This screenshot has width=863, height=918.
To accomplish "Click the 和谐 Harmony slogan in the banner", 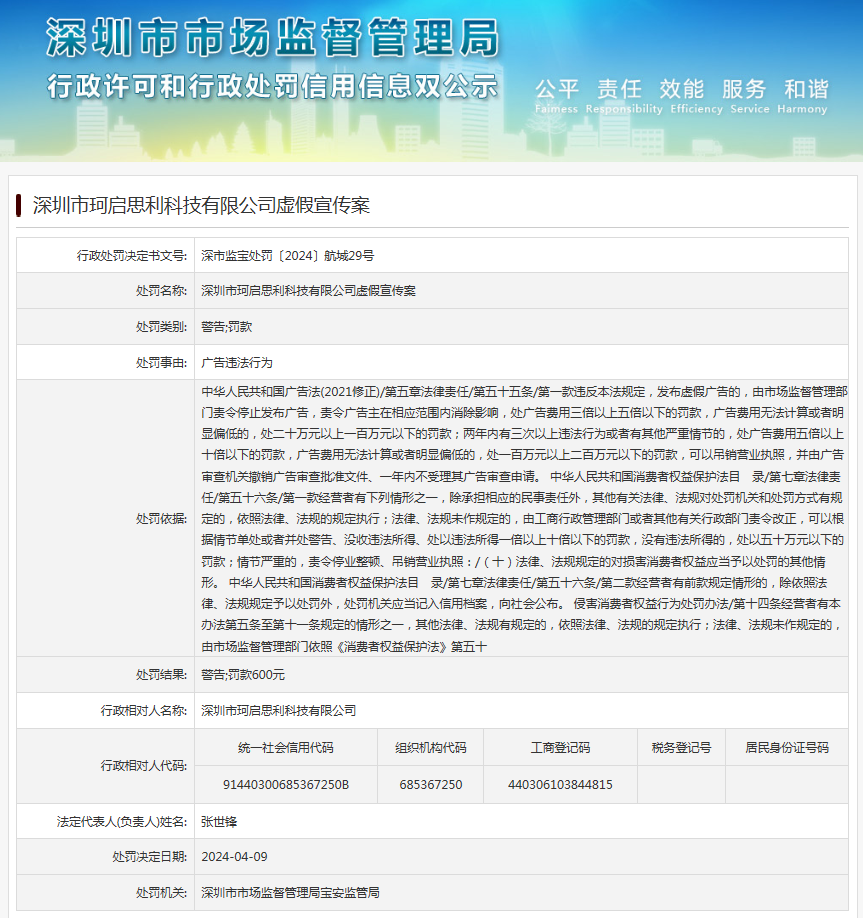I will point(805,89).
